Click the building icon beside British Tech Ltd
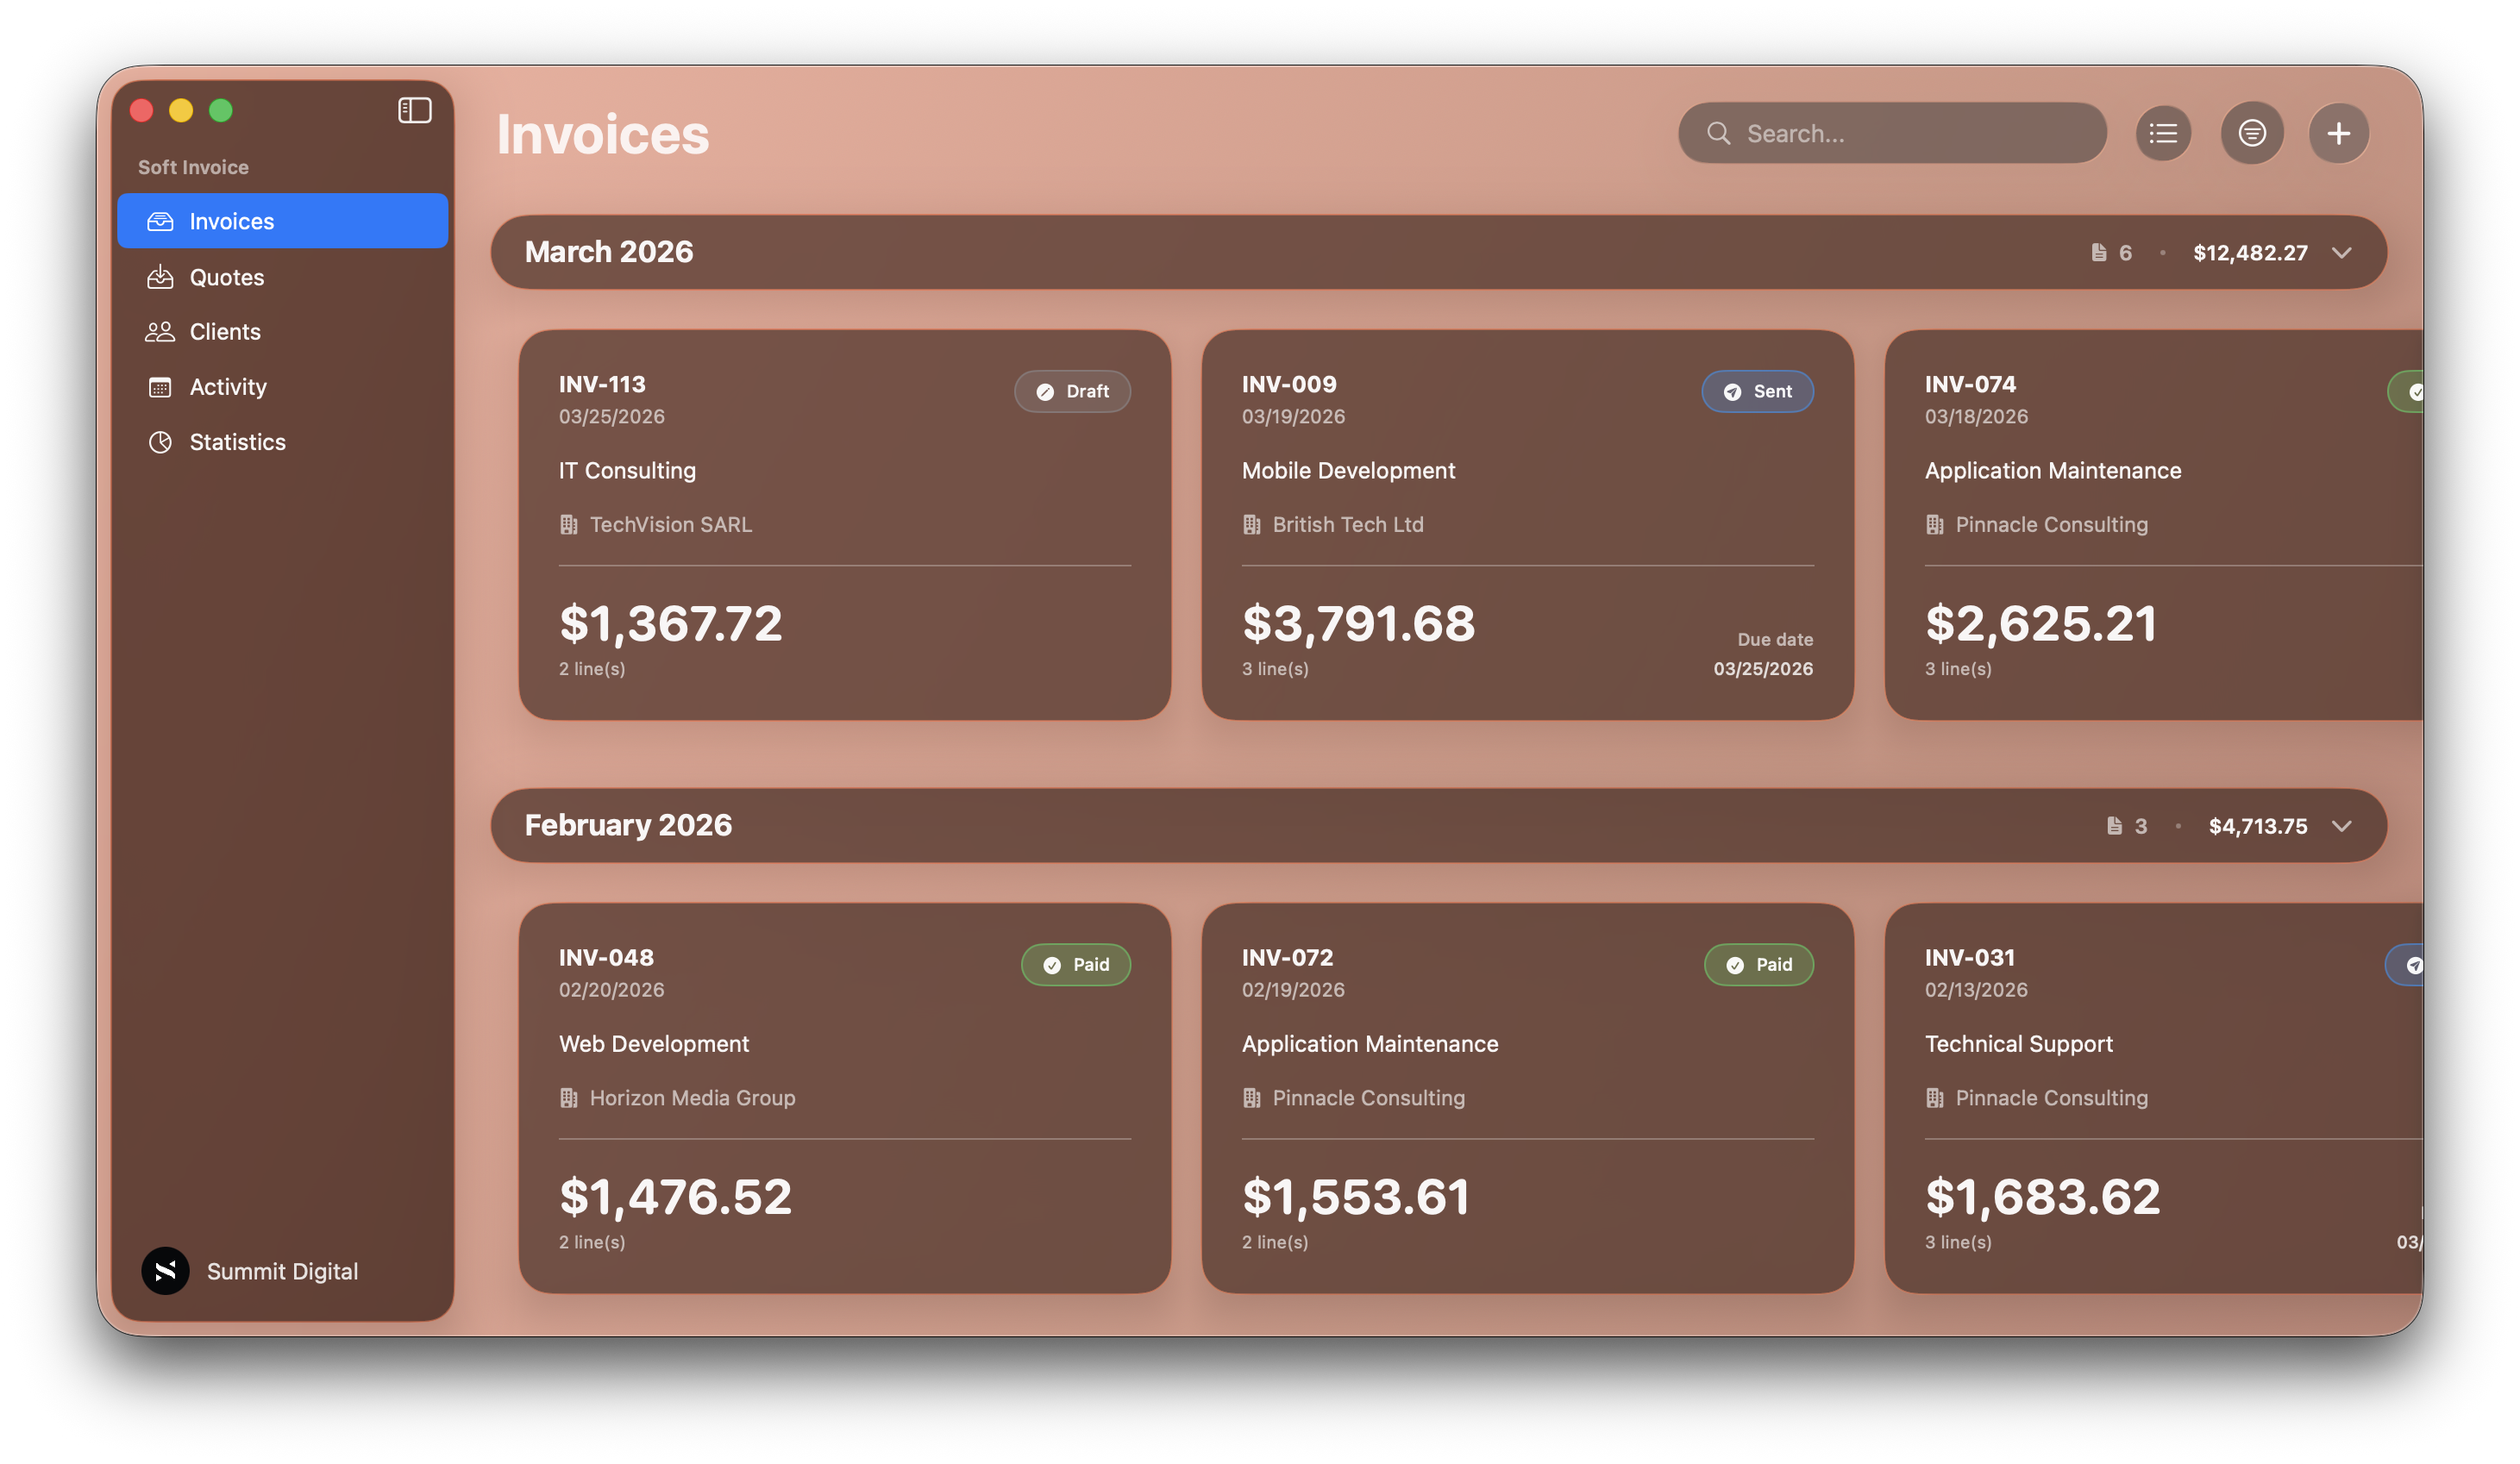 point(1251,525)
